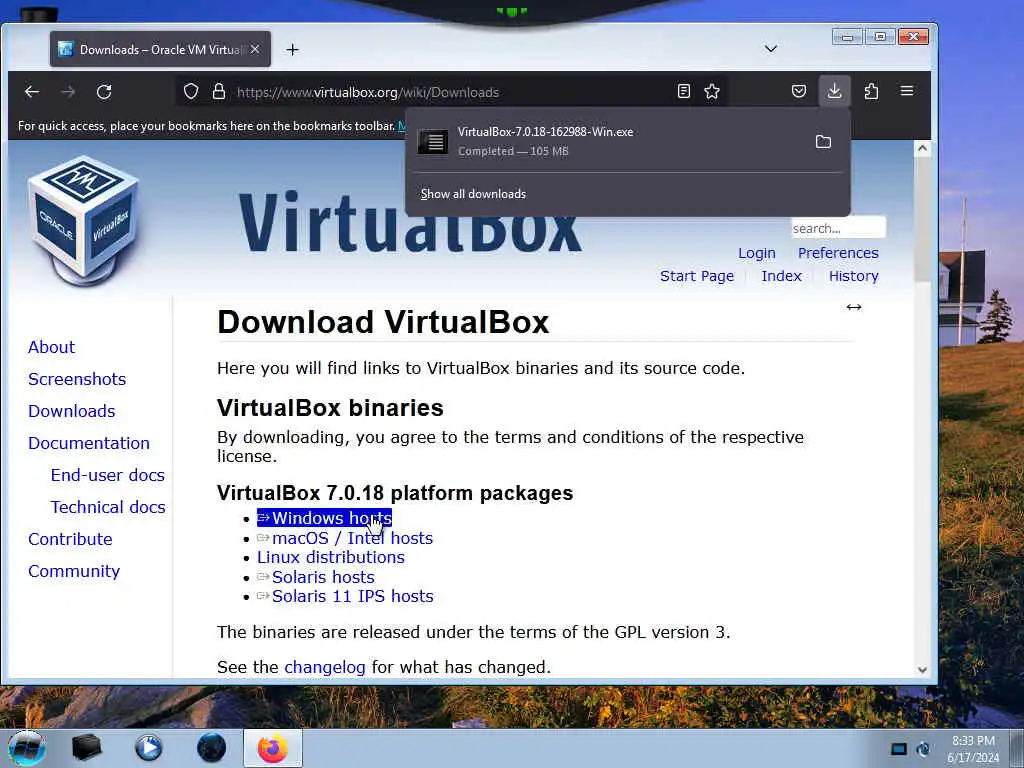Open the Index link
The width and height of the screenshot is (1024, 768).
point(781,276)
